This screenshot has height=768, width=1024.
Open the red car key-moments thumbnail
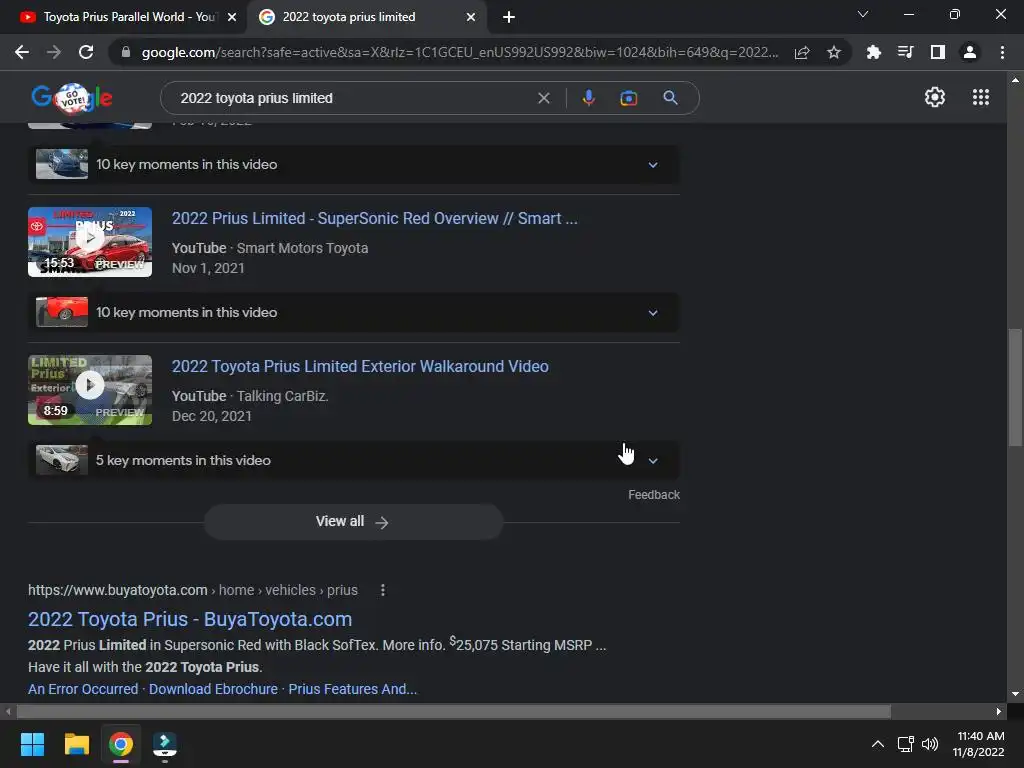62,312
